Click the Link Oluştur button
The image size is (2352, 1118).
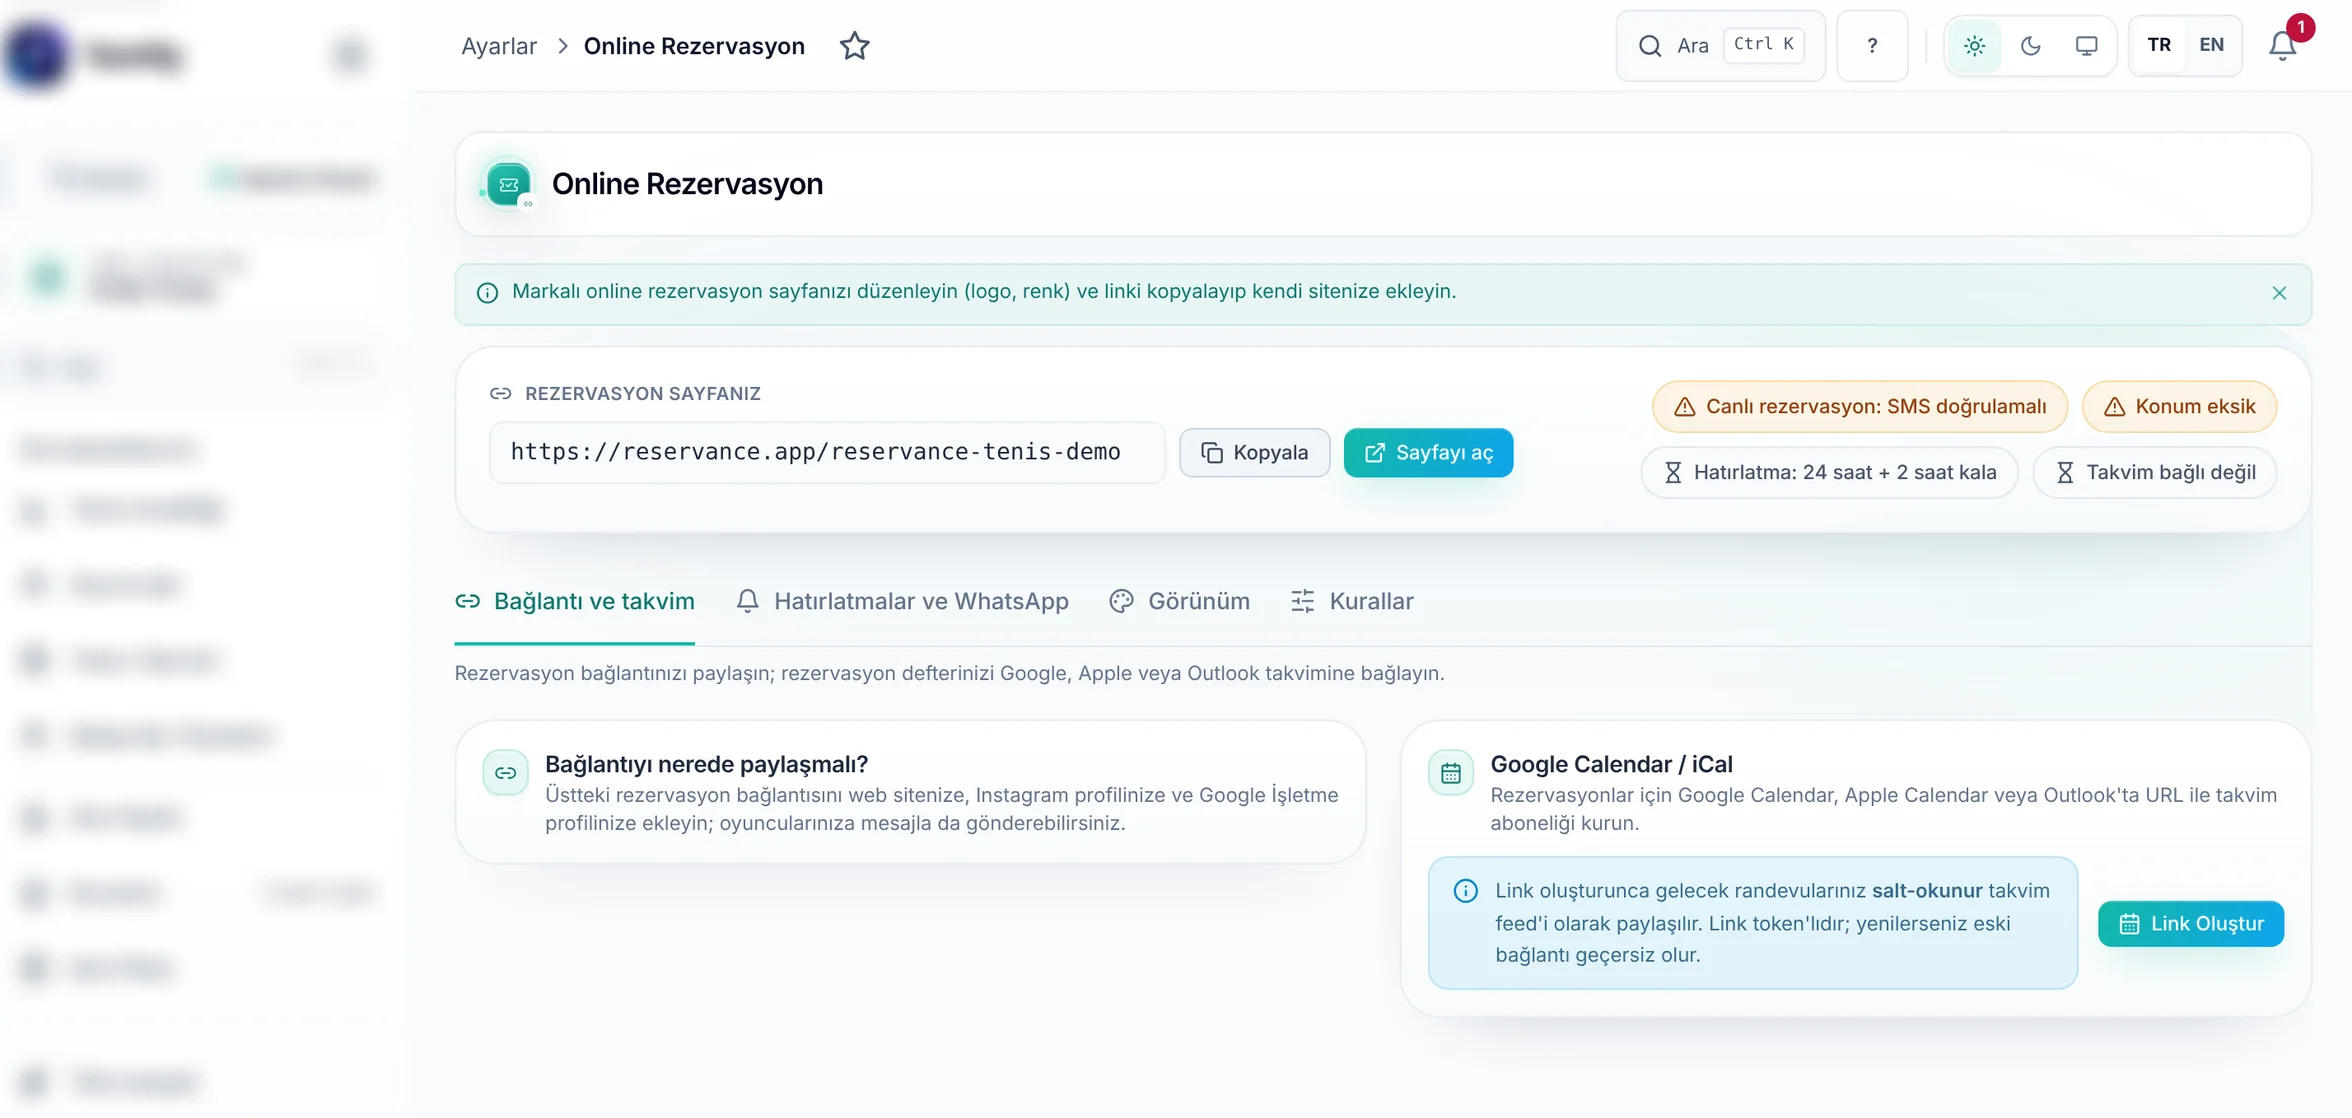coord(2190,924)
